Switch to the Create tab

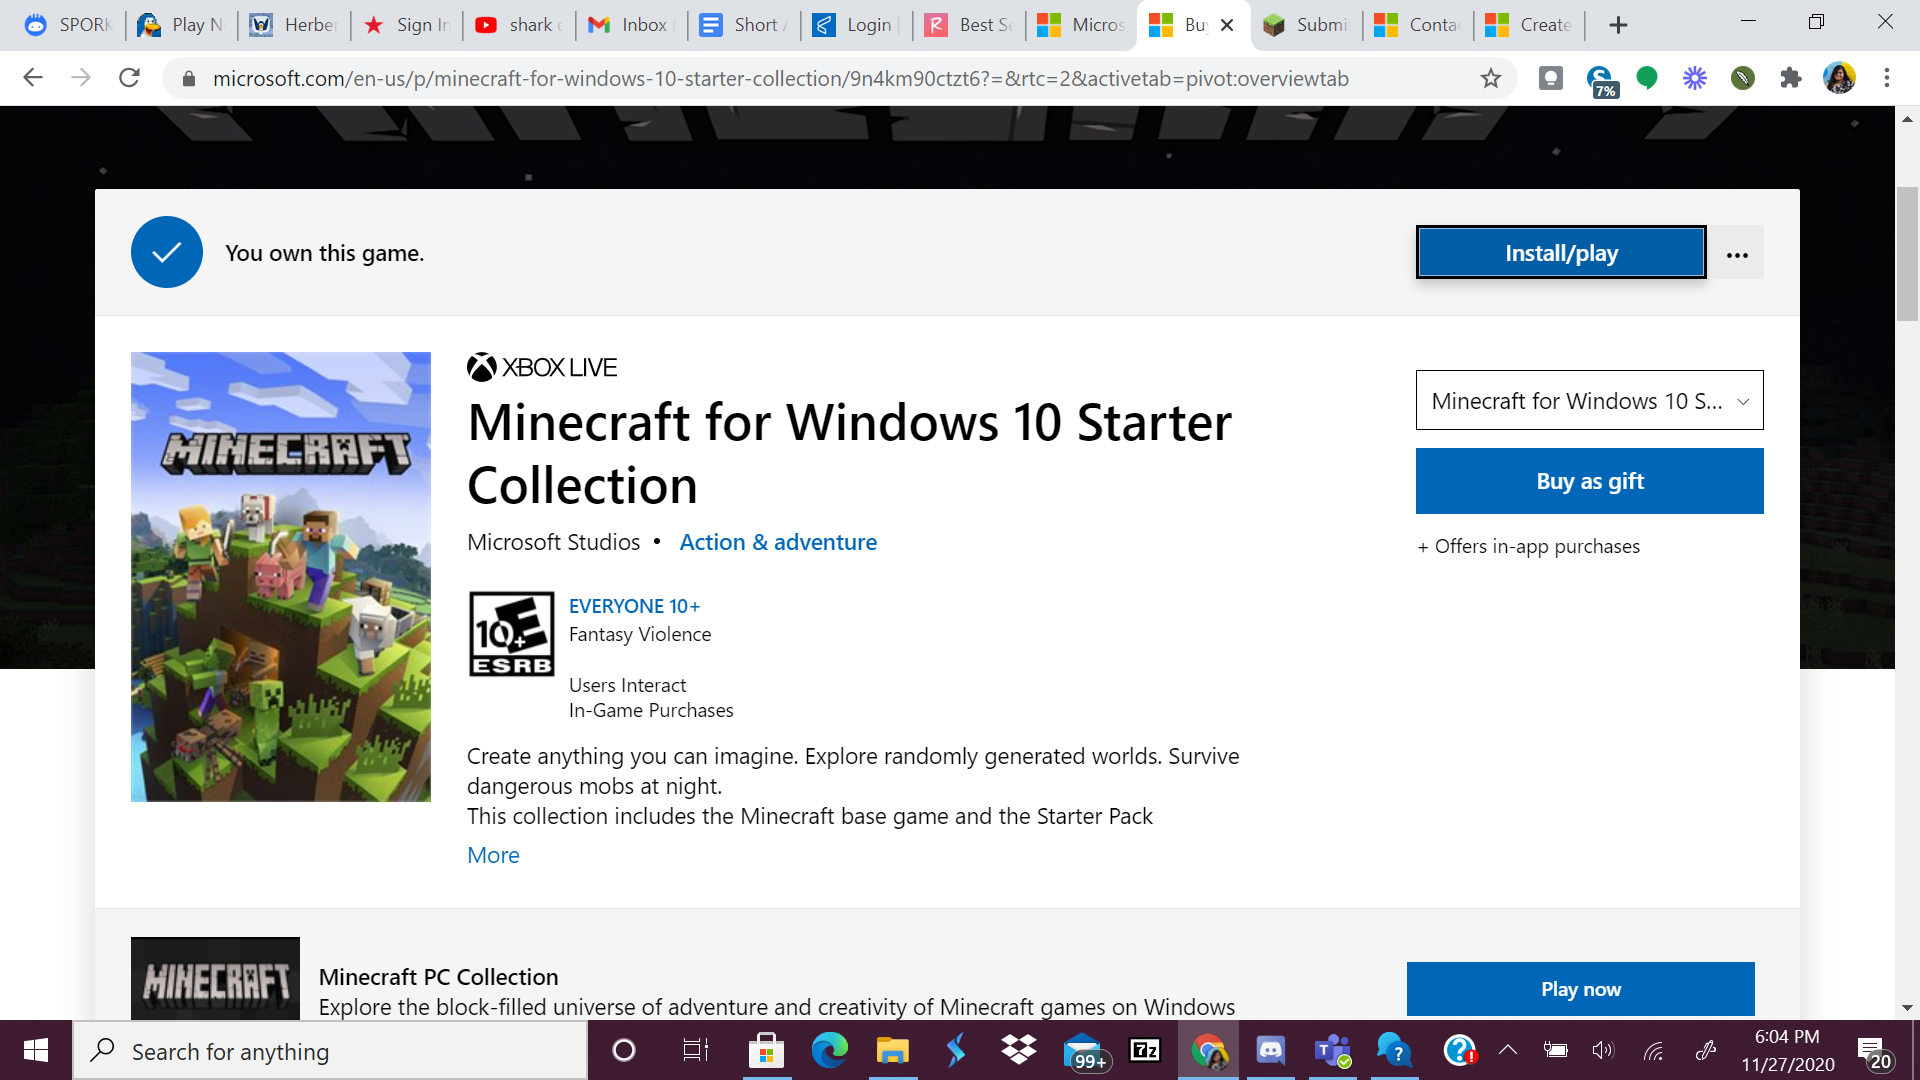[1530, 25]
